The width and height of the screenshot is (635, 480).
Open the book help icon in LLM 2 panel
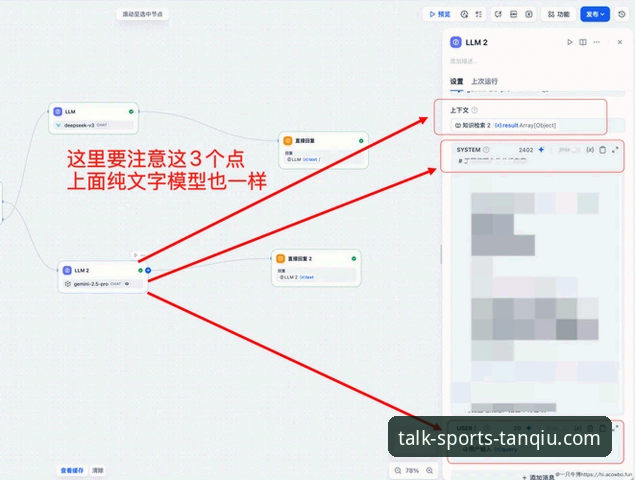(583, 42)
